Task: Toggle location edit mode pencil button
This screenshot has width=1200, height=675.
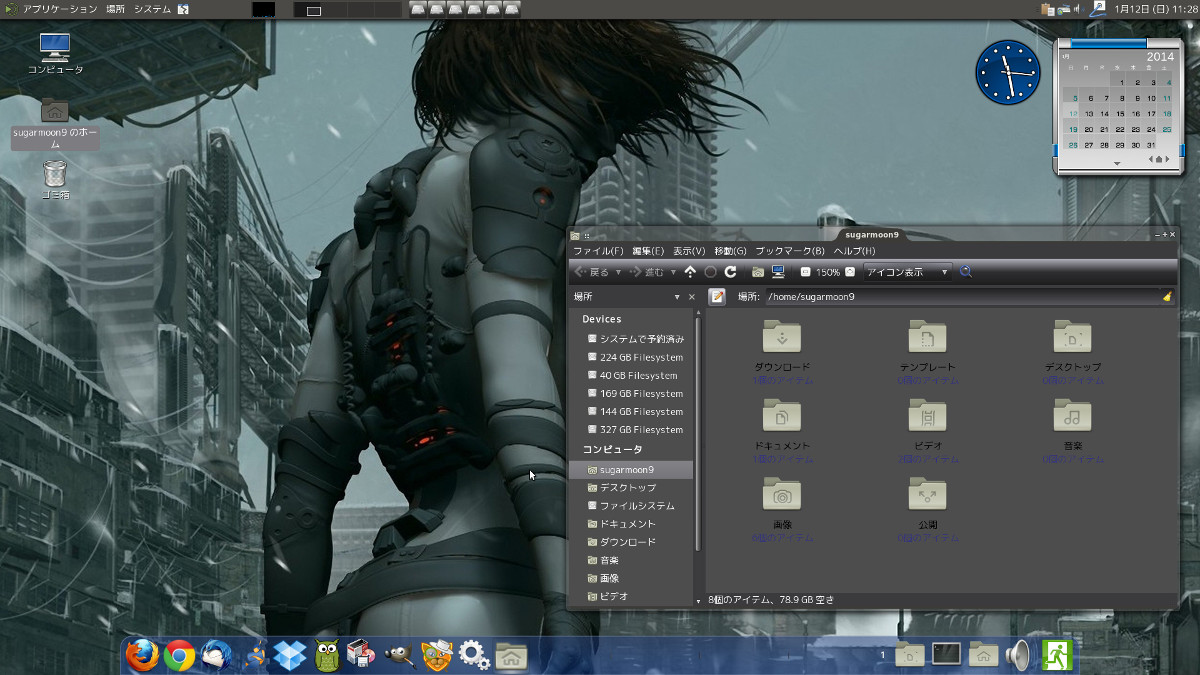Action: tap(717, 296)
